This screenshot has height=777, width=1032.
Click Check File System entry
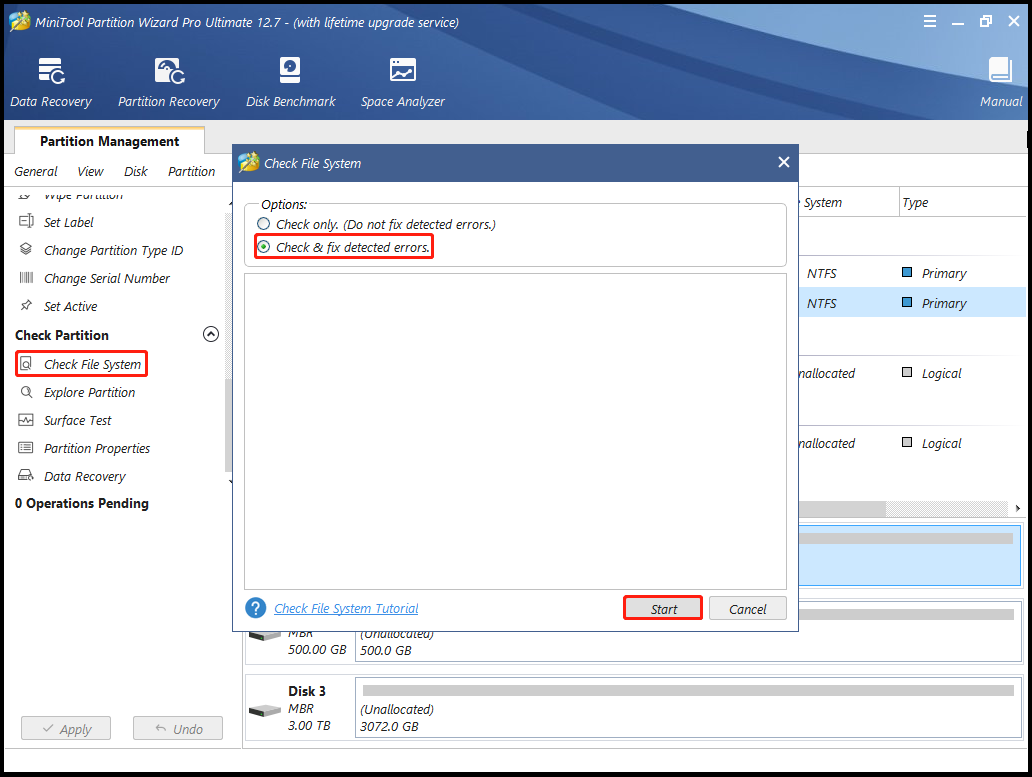coord(92,364)
